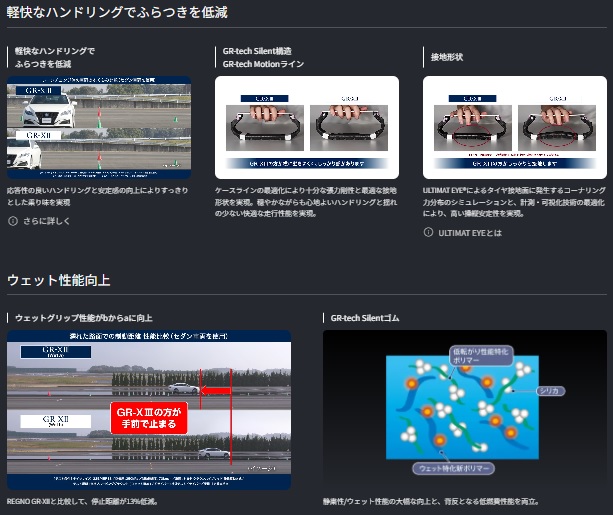Click the red dashed circle on the left tire image
The width and height of the screenshot is (613, 515).
[471, 136]
